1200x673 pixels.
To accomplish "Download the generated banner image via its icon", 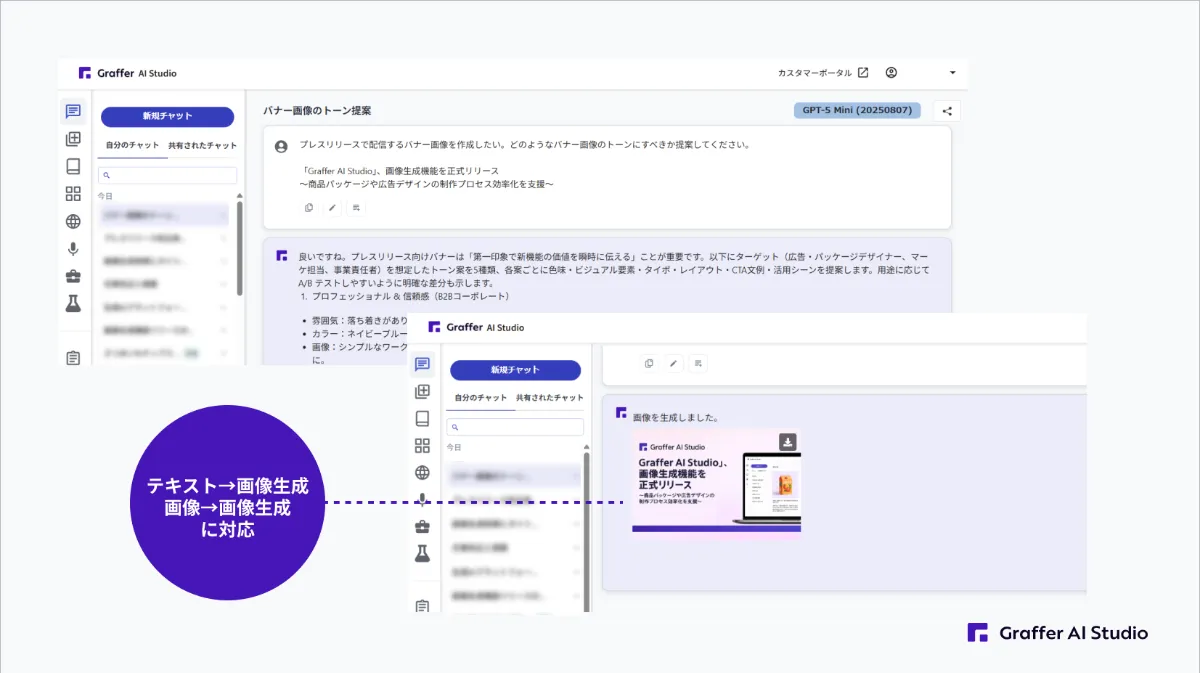I will [788, 442].
